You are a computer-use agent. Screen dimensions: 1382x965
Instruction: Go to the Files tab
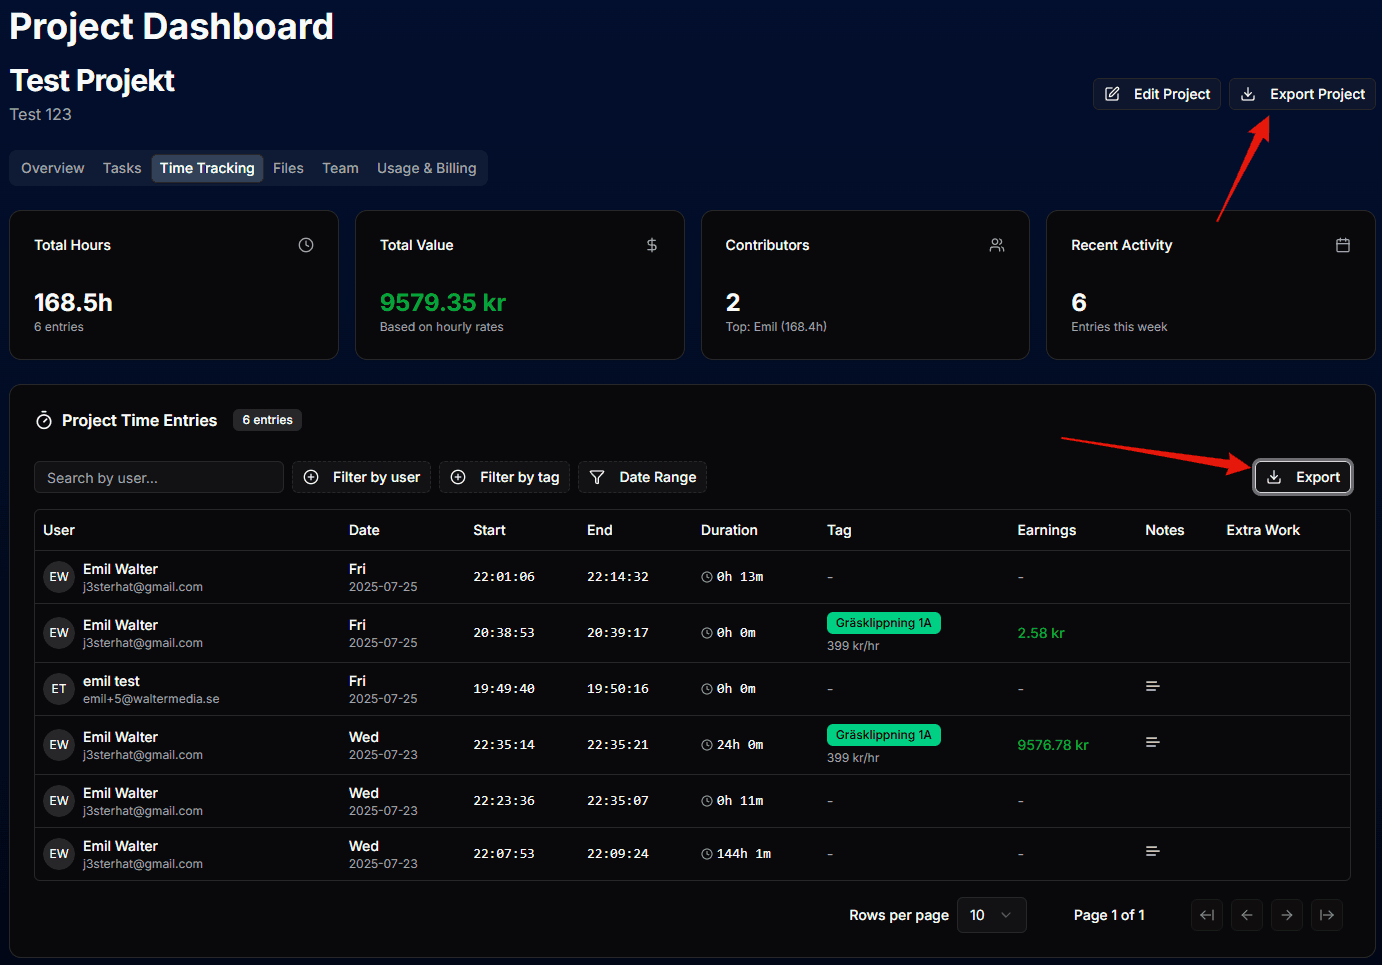point(288,168)
